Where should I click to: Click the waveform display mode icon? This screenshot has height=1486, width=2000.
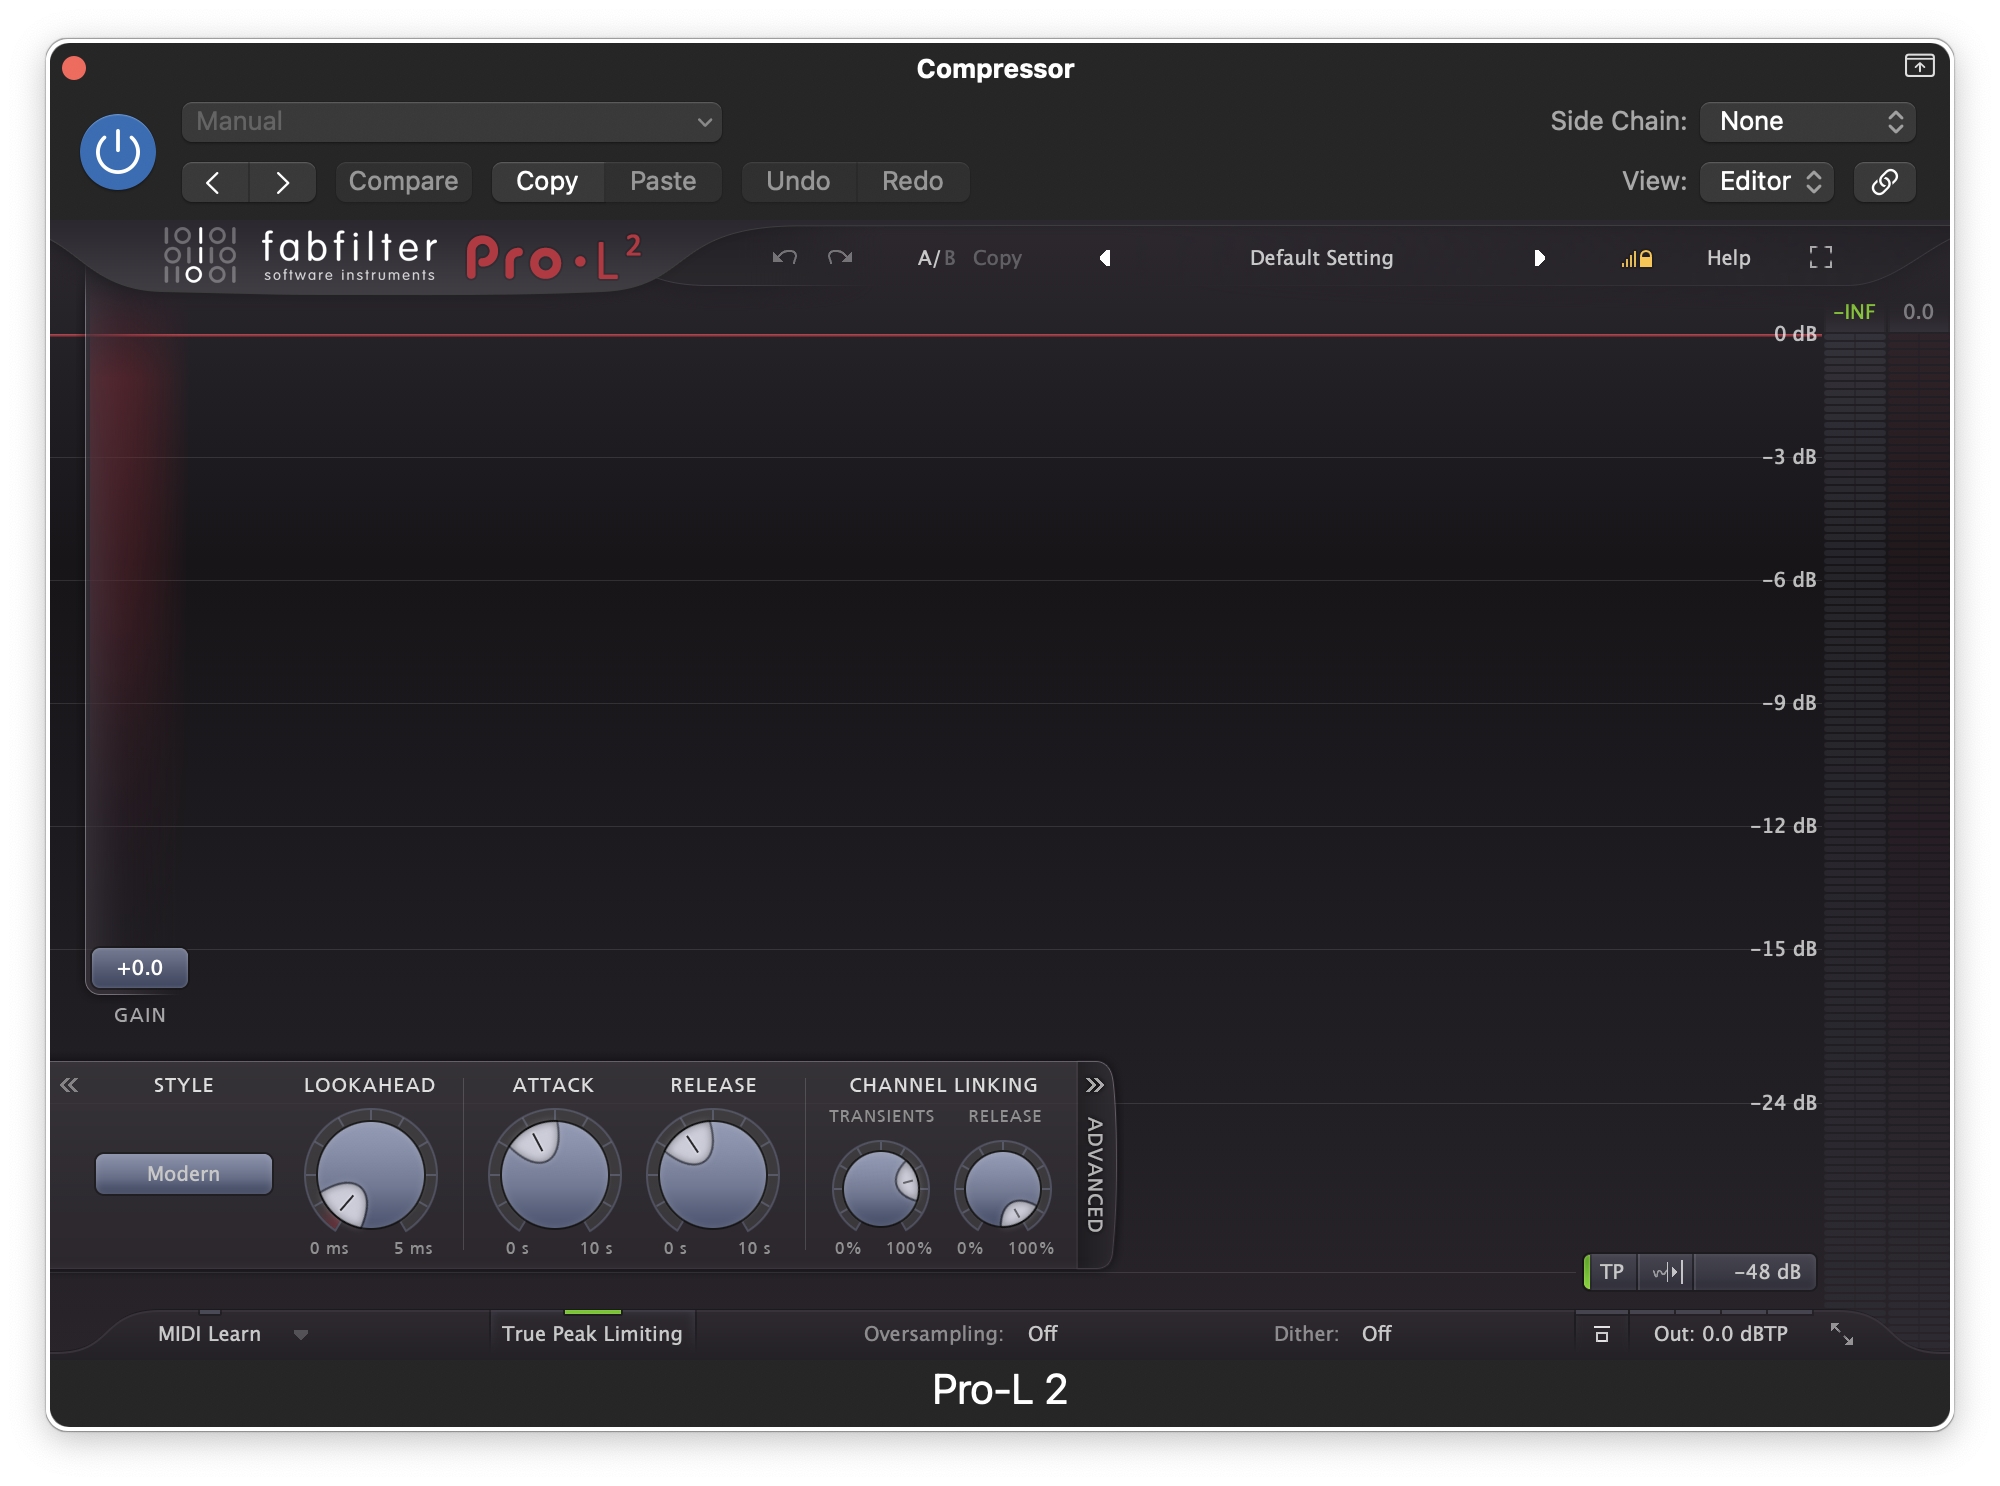tap(1667, 1272)
